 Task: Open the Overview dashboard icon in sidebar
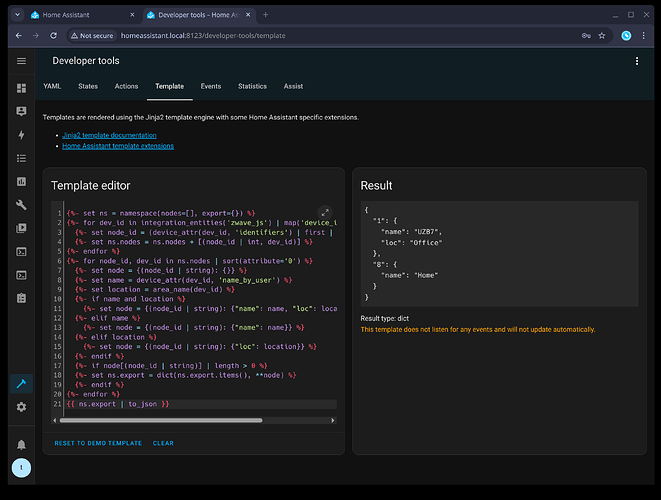pos(21,88)
